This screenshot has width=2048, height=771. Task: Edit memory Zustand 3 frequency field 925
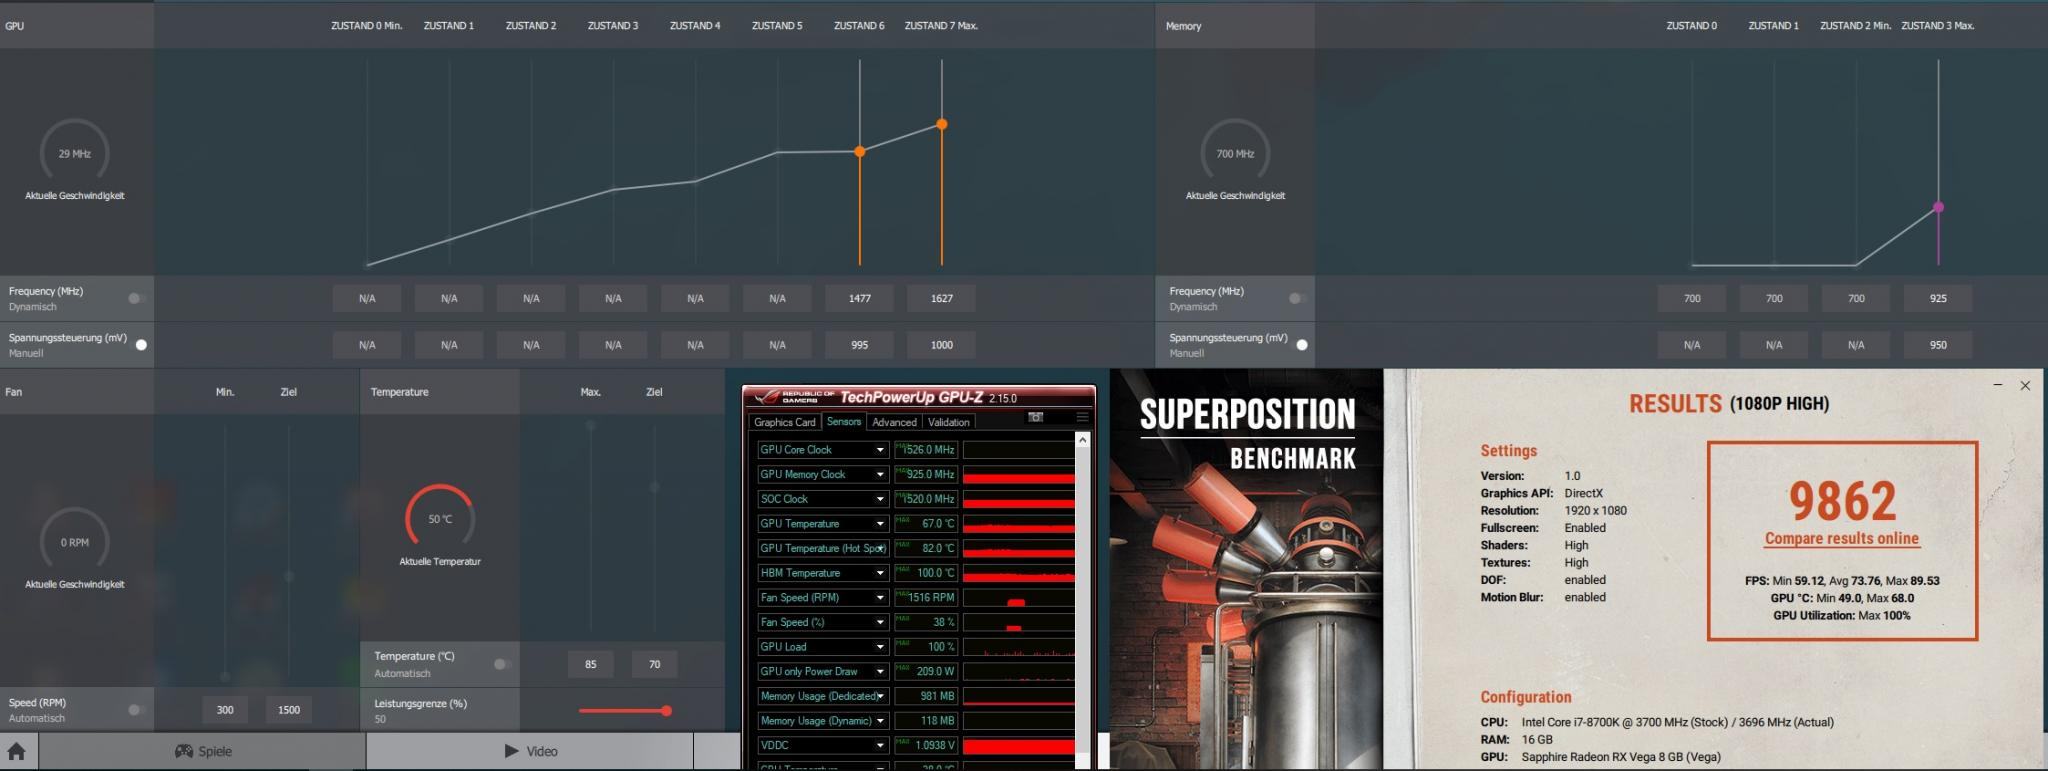(1938, 298)
